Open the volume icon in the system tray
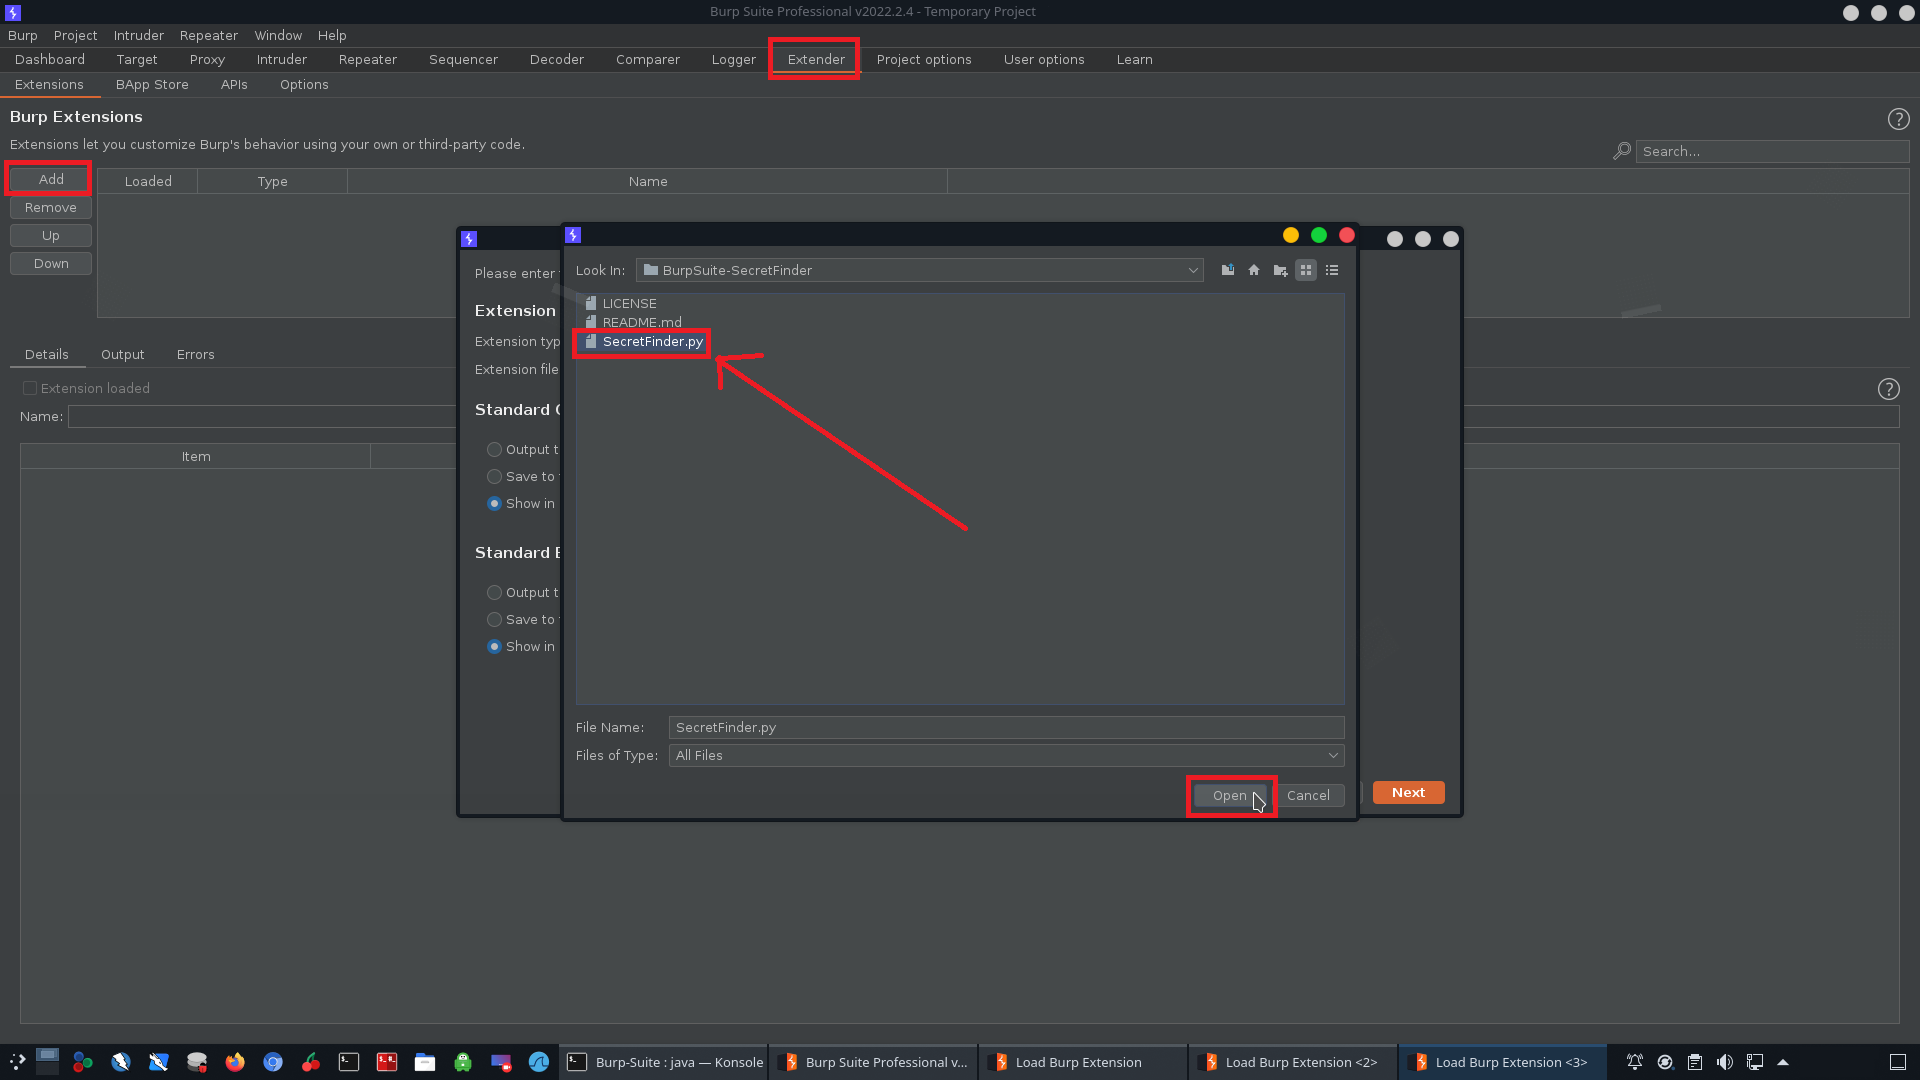The height and width of the screenshot is (1080, 1920). tap(1725, 1062)
